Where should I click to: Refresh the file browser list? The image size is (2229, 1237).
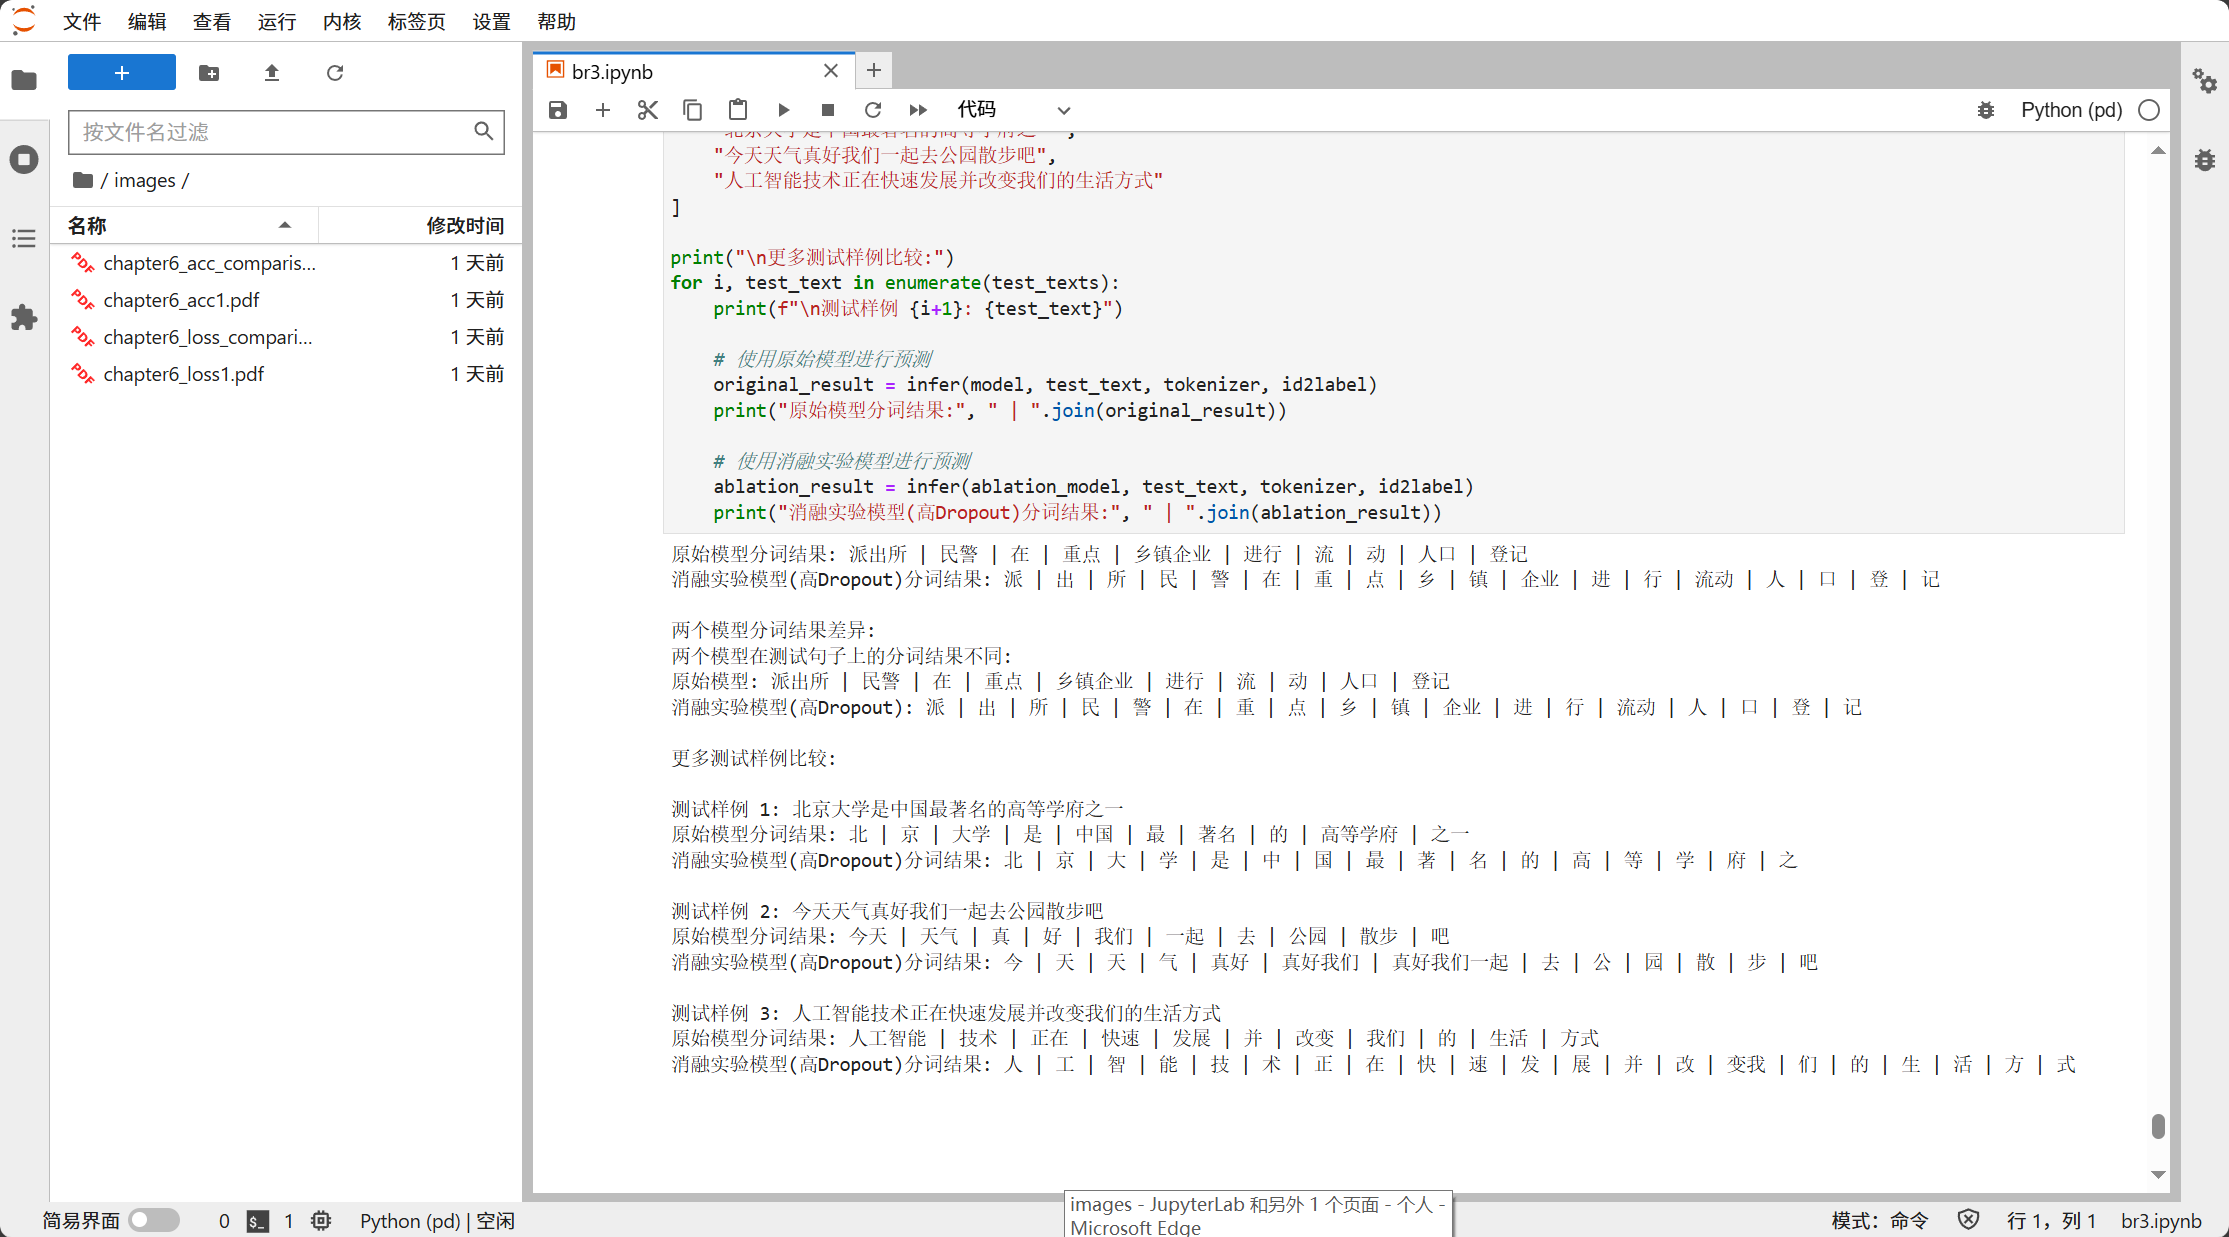click(335, 72)
